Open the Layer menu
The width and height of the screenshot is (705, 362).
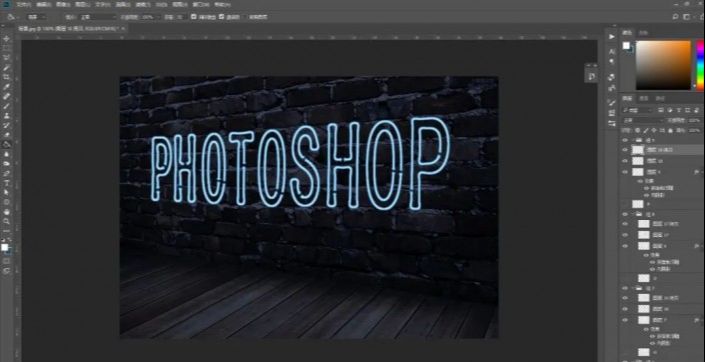coord(82,4)
